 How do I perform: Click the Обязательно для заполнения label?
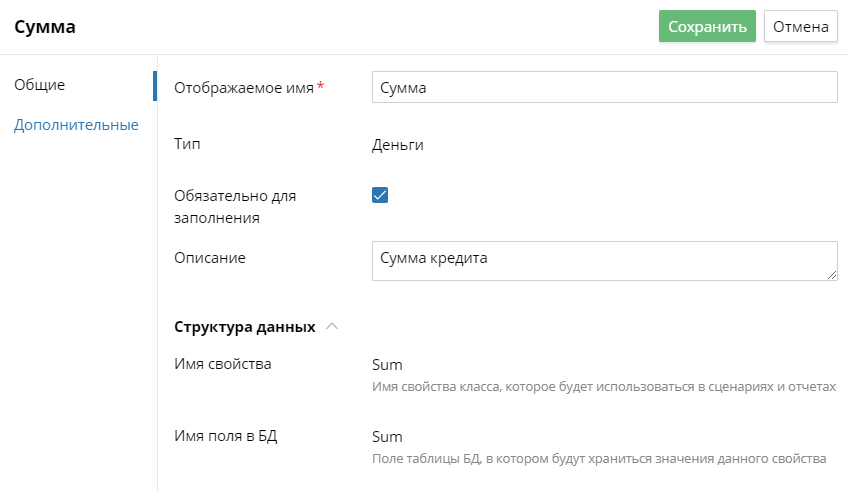point(235,206)
